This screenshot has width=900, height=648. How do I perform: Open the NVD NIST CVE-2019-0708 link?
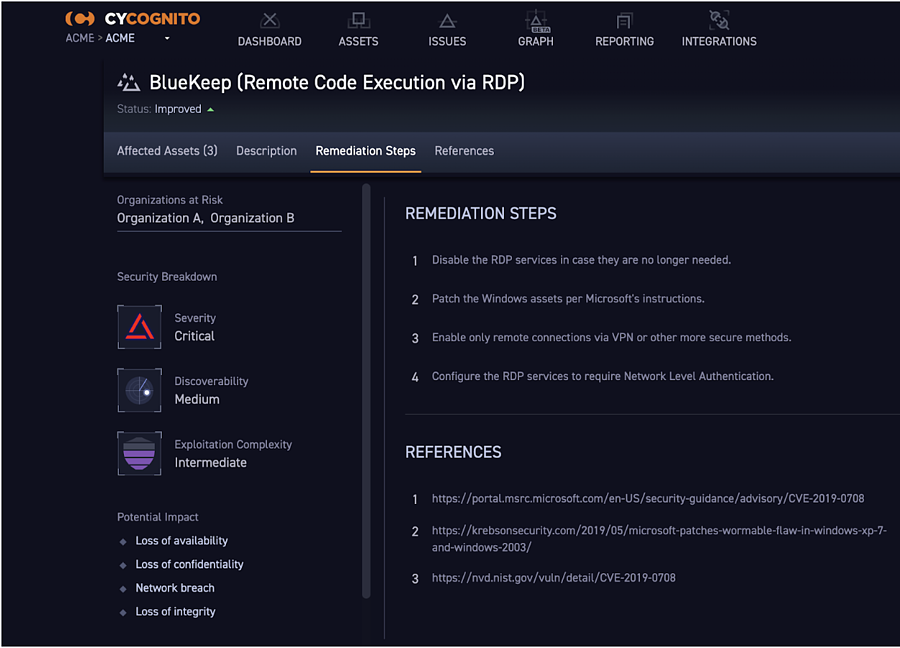[553, 577]
